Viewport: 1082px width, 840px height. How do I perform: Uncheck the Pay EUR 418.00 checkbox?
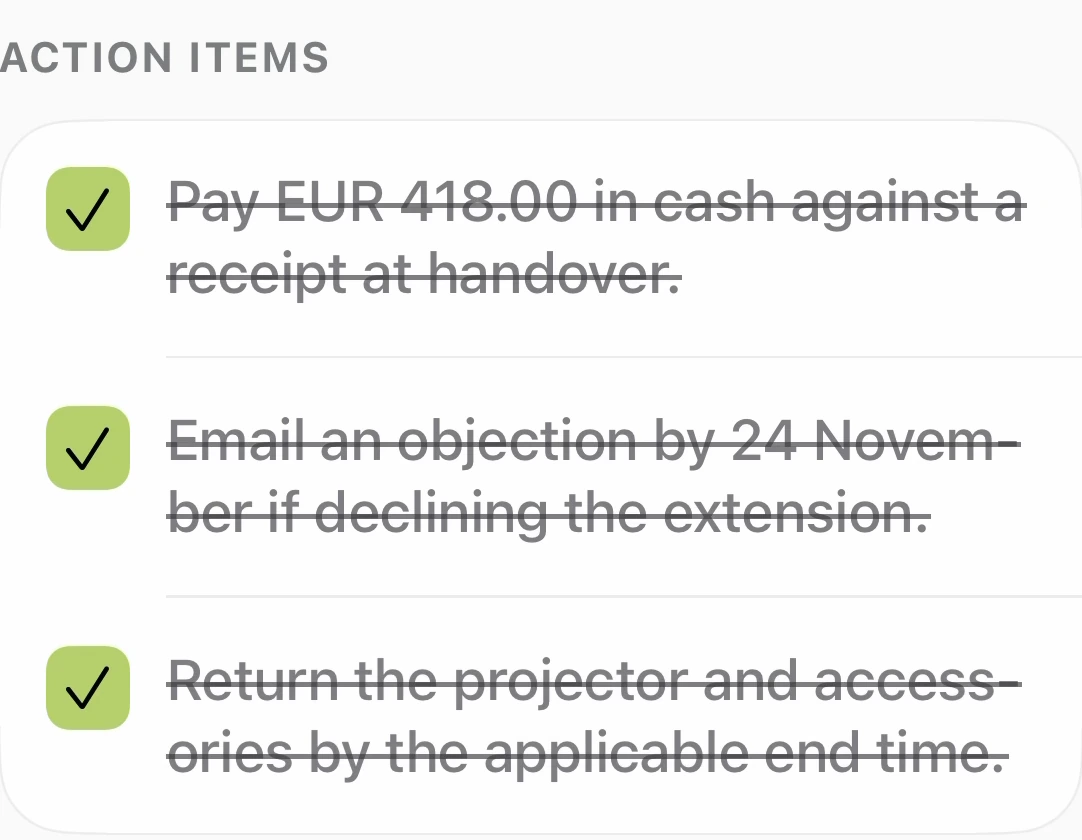click(88, 208)
